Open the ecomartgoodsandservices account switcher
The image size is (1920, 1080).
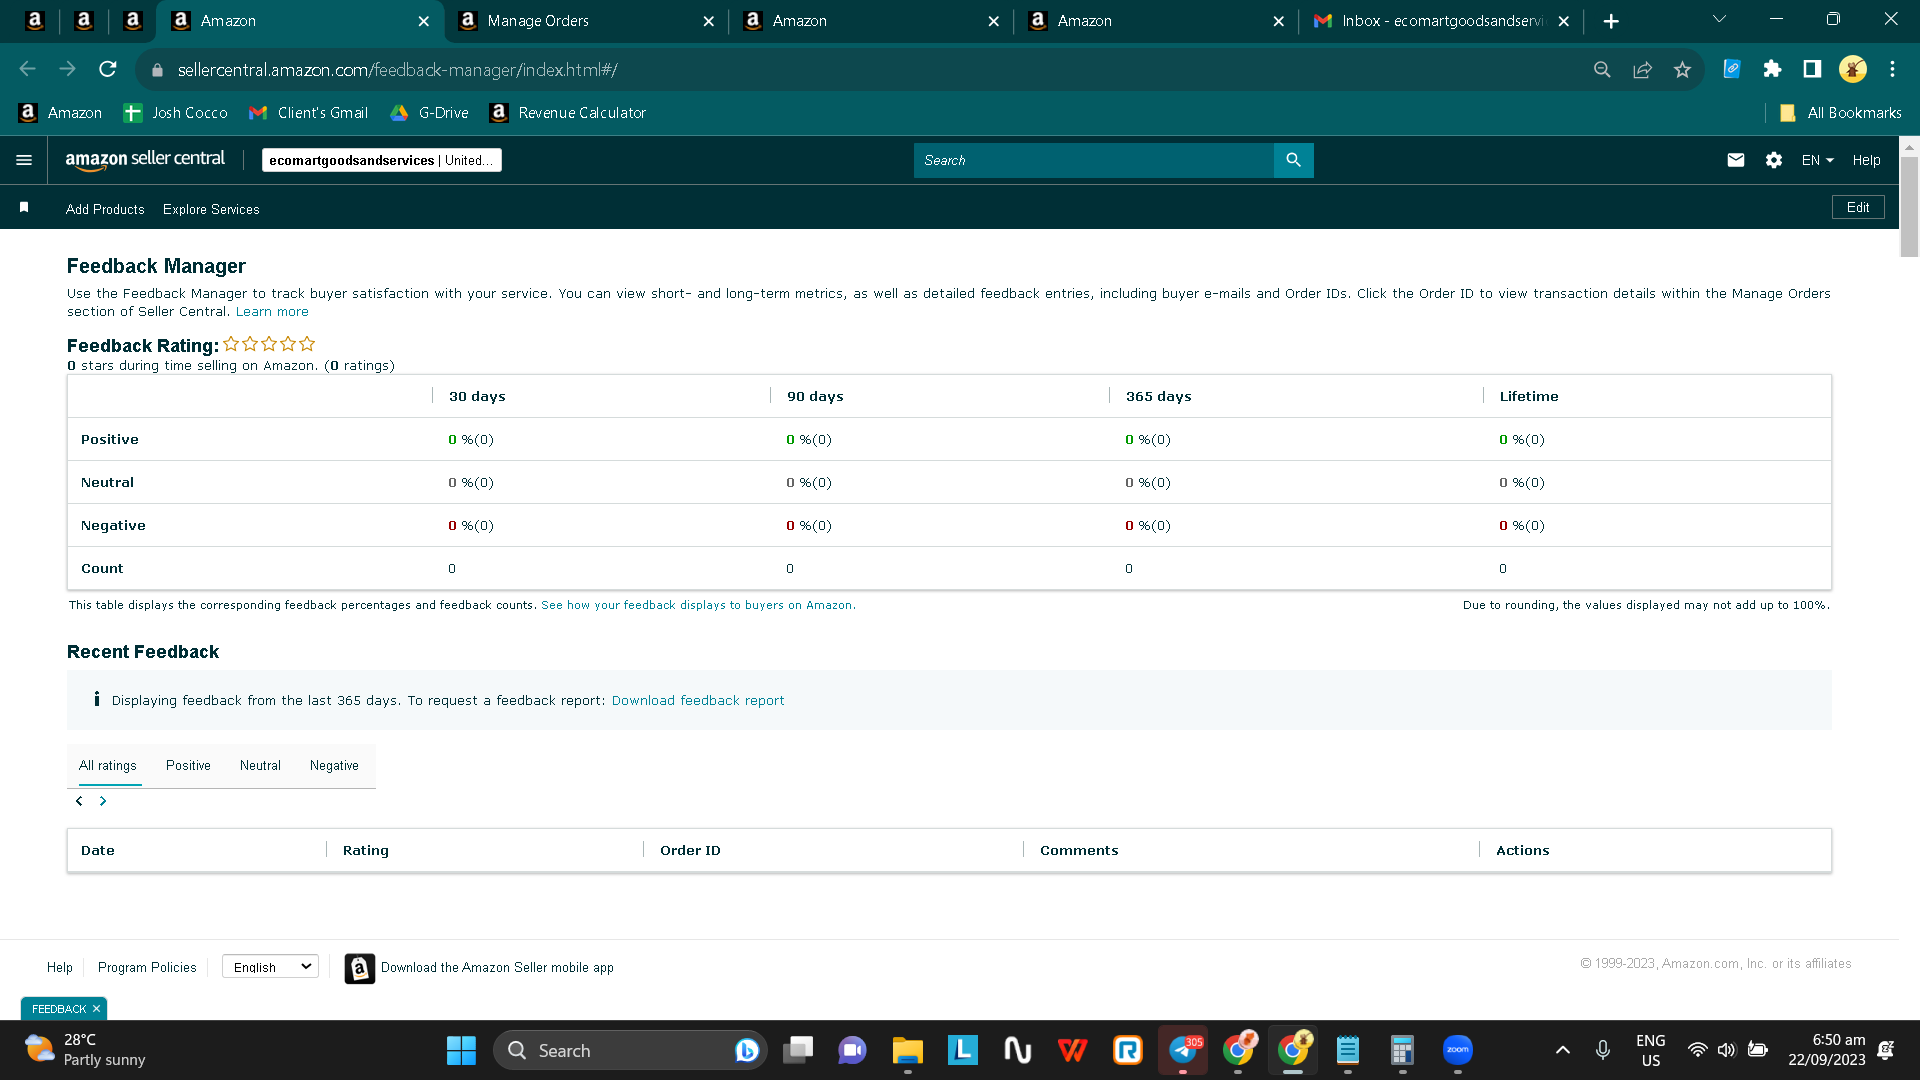381,160
